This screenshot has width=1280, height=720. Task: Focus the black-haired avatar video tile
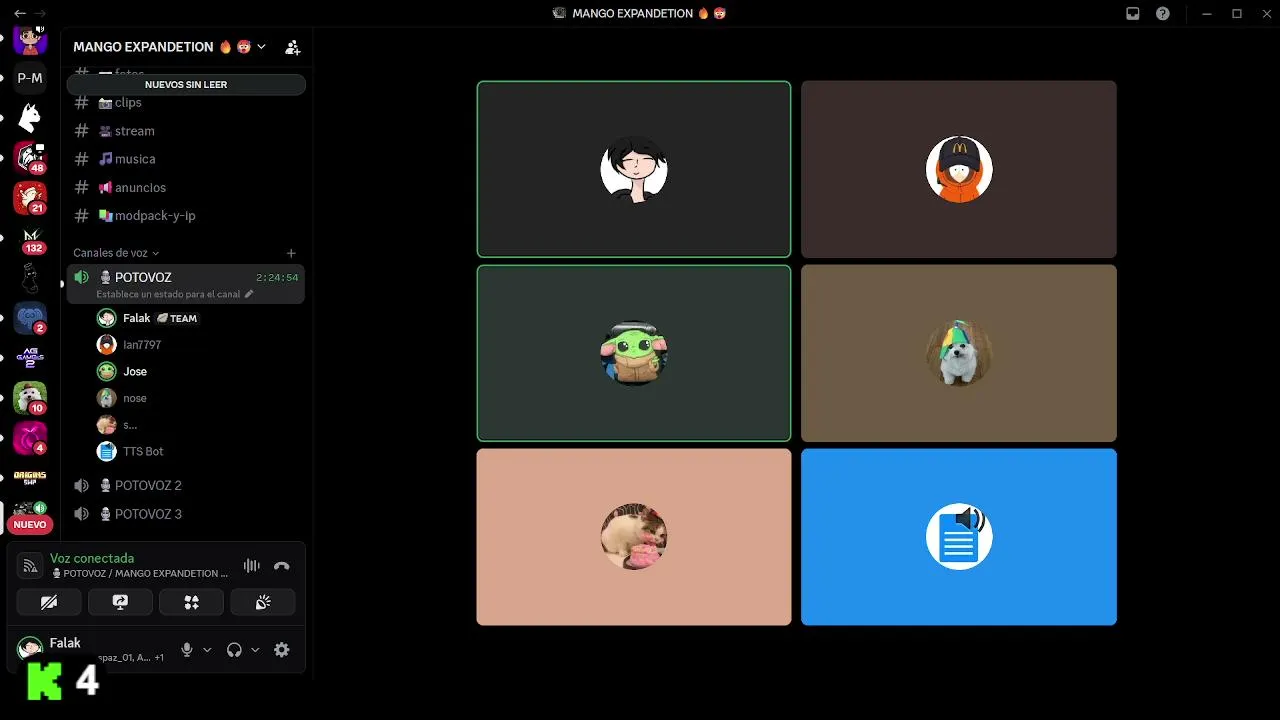coord(634,169)
